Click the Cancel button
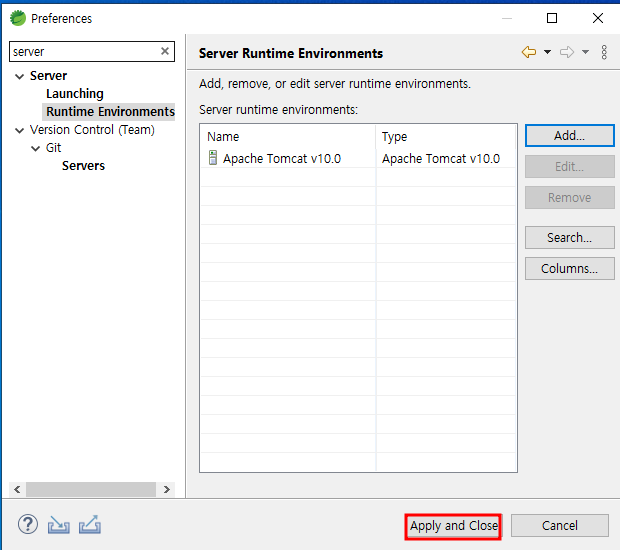This screenshot has width=620, height=550. point(560,525)
